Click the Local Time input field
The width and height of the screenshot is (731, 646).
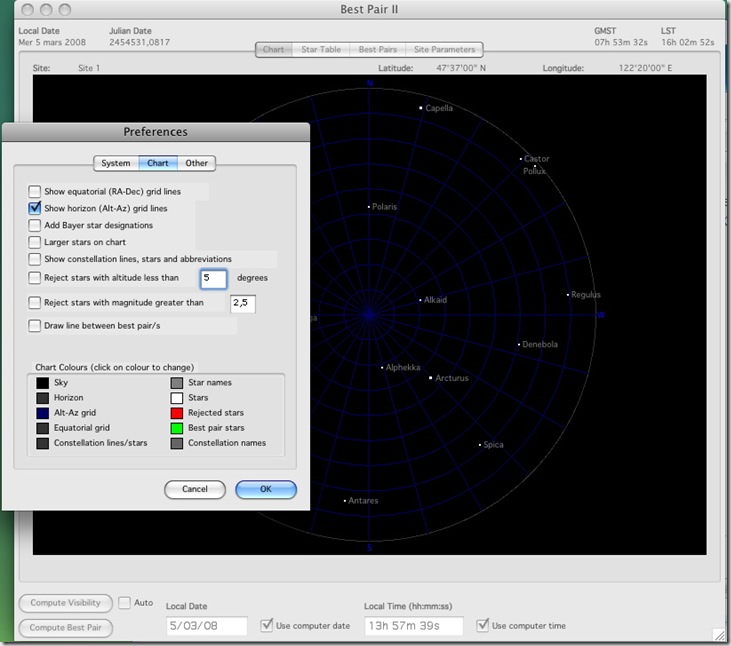tap(414, 626)
